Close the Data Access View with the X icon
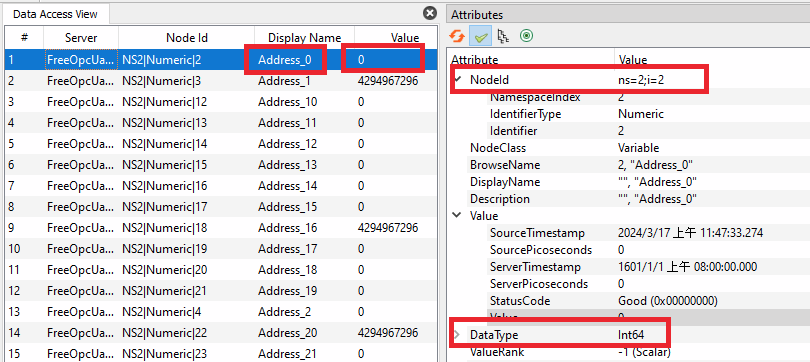810x362 pixels. [430, 13]
